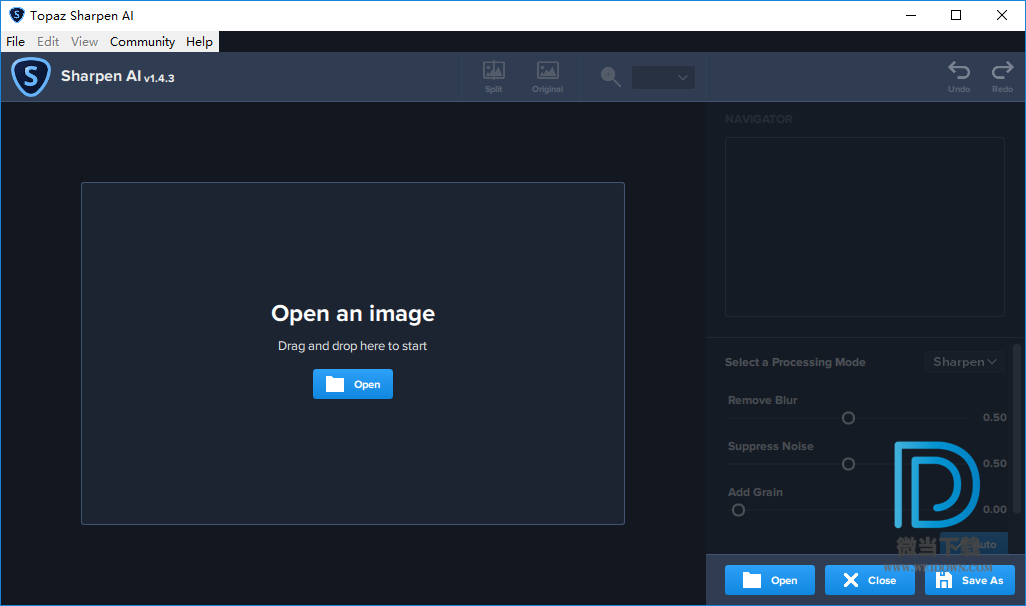
Task: Open the Community menu
Action: 142,41
